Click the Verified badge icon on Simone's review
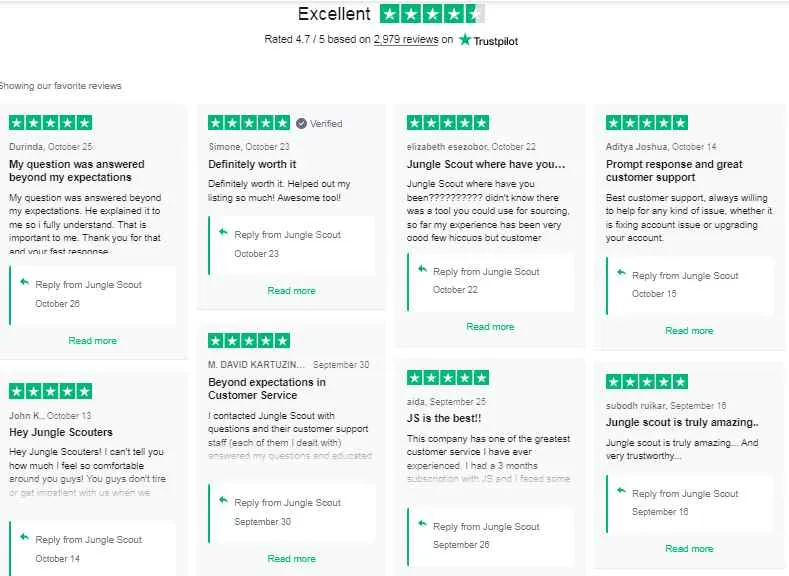 tap(301, 123)
